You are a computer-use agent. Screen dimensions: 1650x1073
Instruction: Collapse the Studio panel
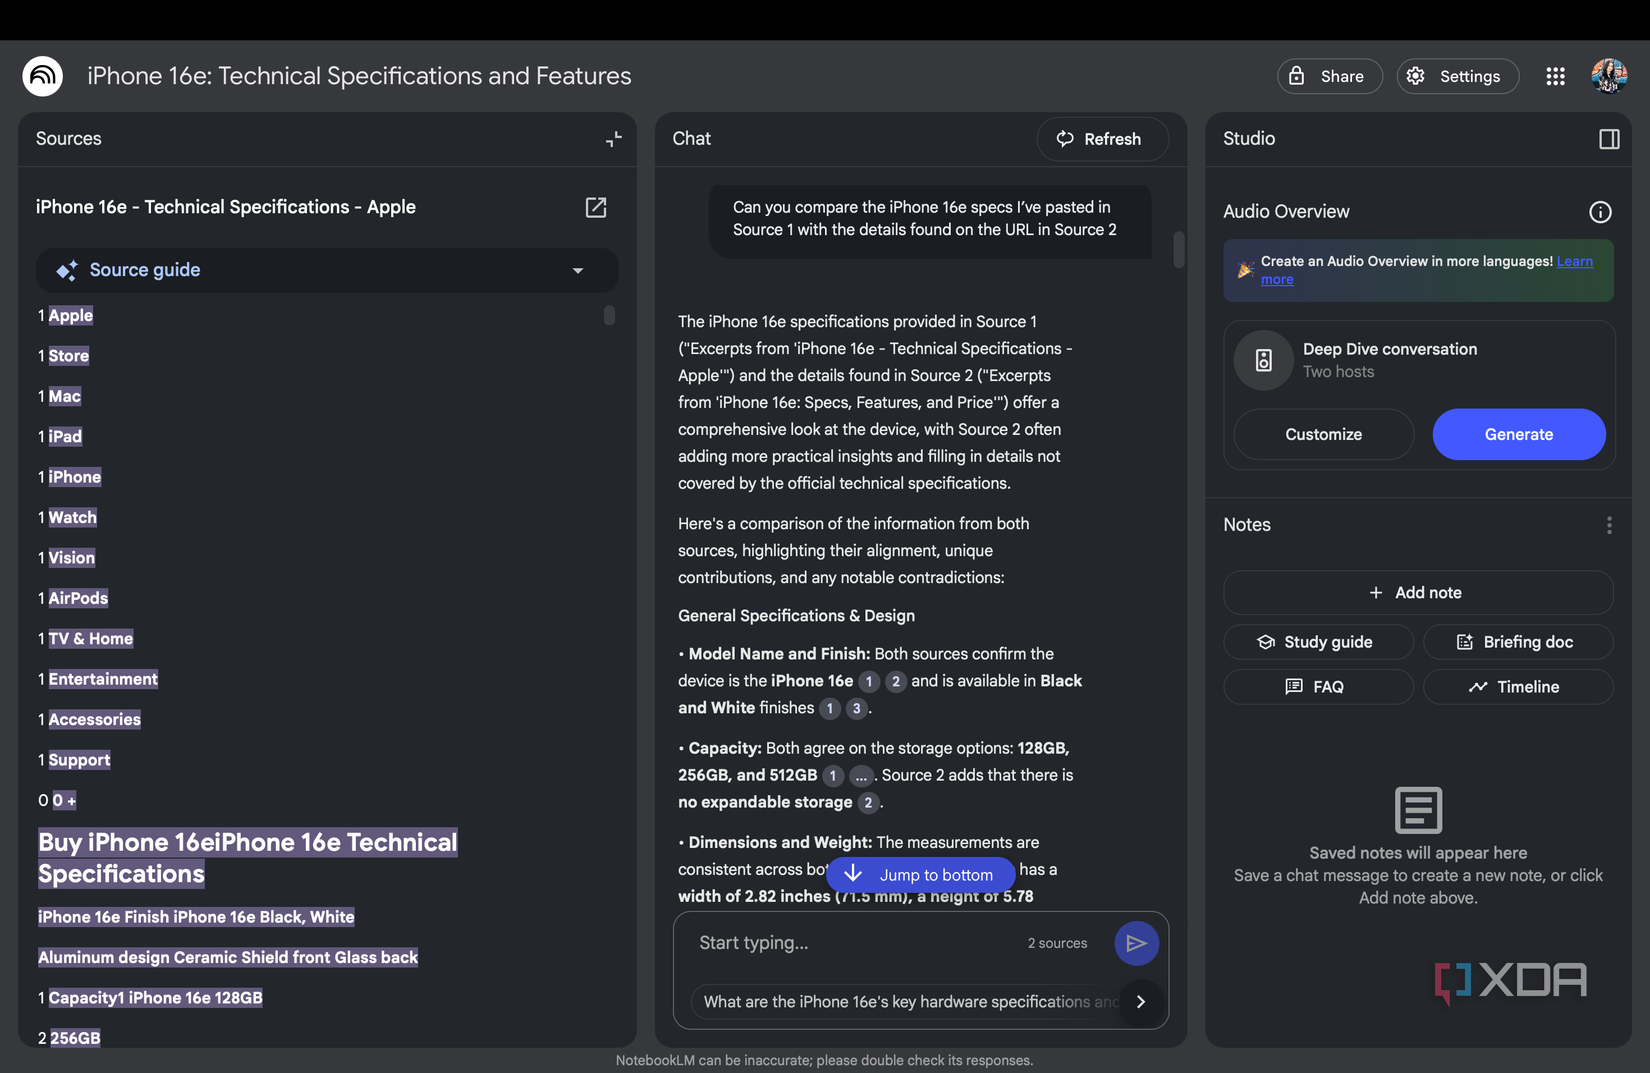(x=1609, y=139)
